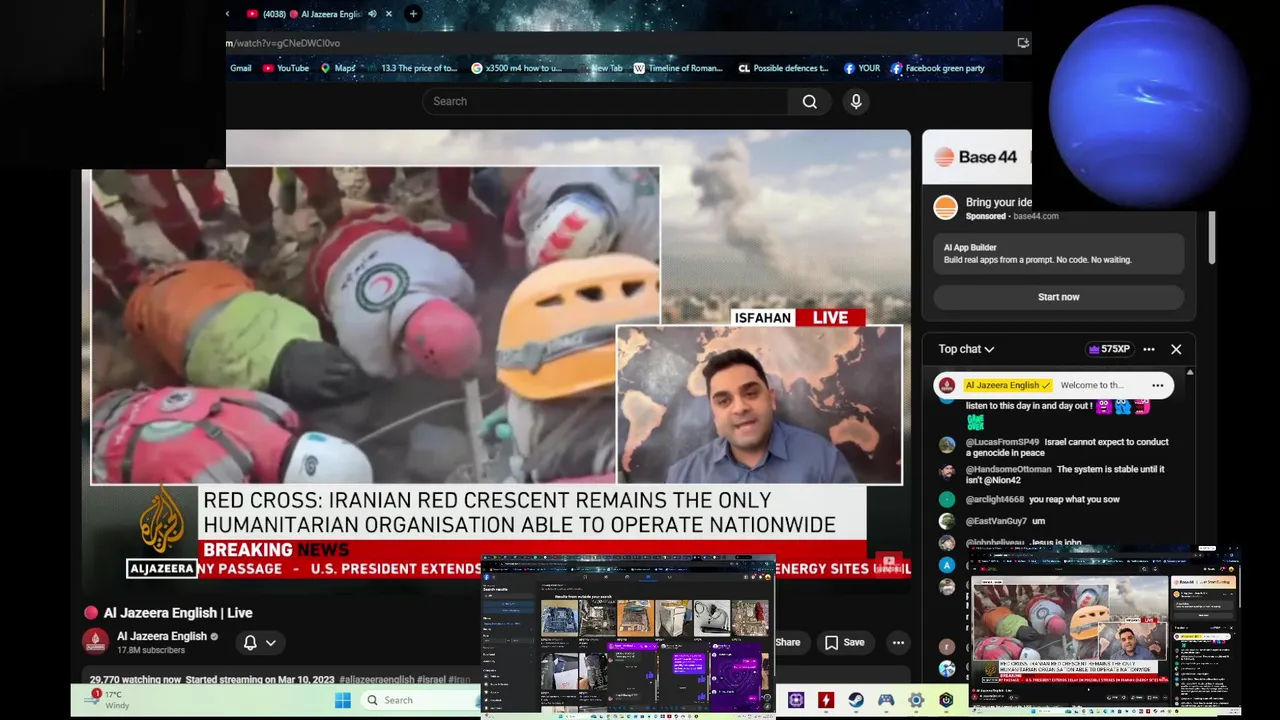Click the Al Jazeera channel avatar below video
1280x720 pixels.
pos(95,641)
